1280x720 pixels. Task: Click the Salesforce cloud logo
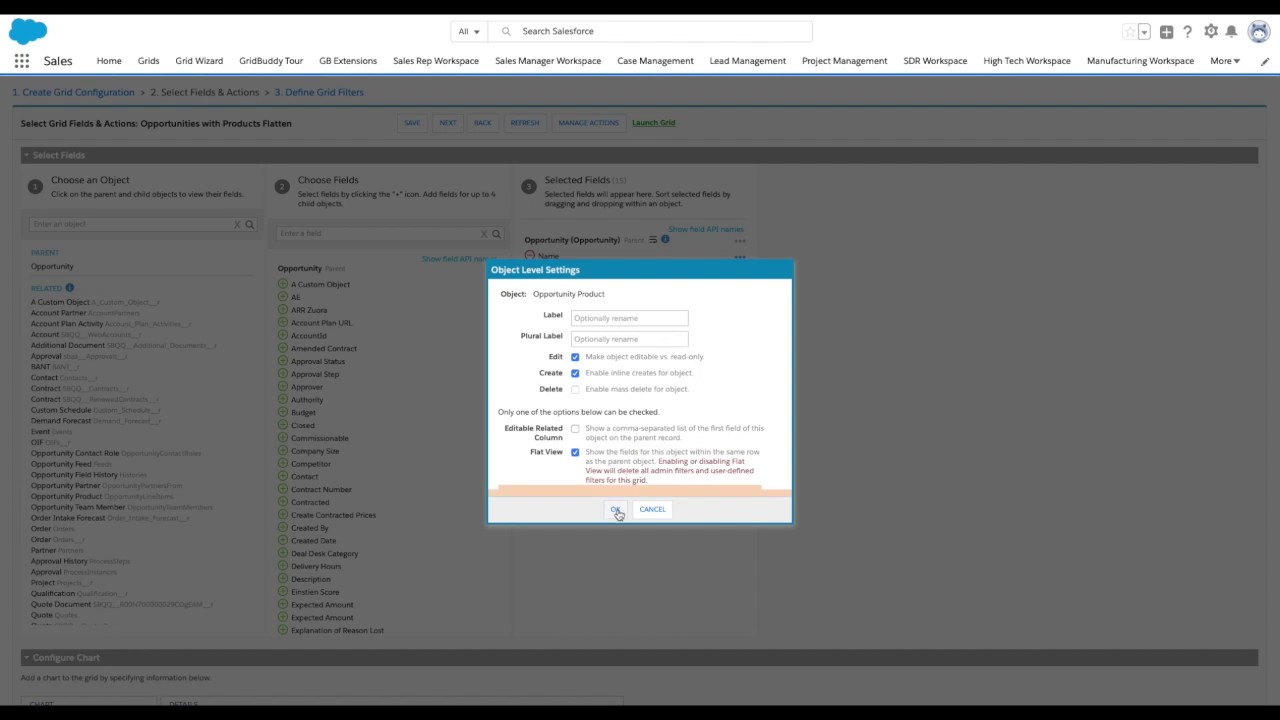[28, 31]
